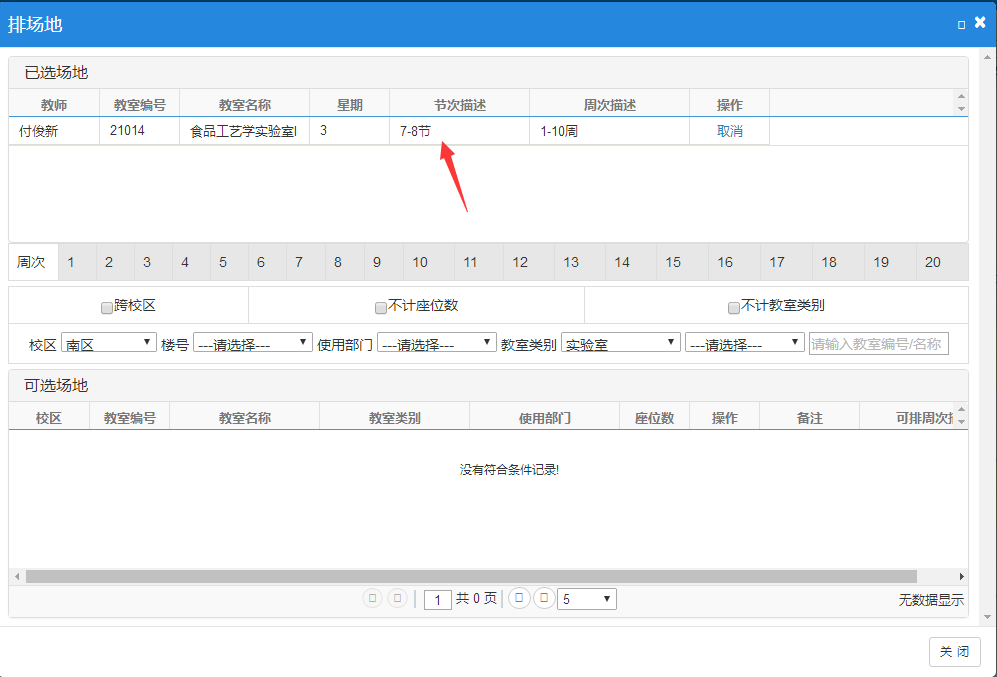997x677 pixels.
Task: Click the horizontal scrollbar's left arrow
Action: [16, 576]
